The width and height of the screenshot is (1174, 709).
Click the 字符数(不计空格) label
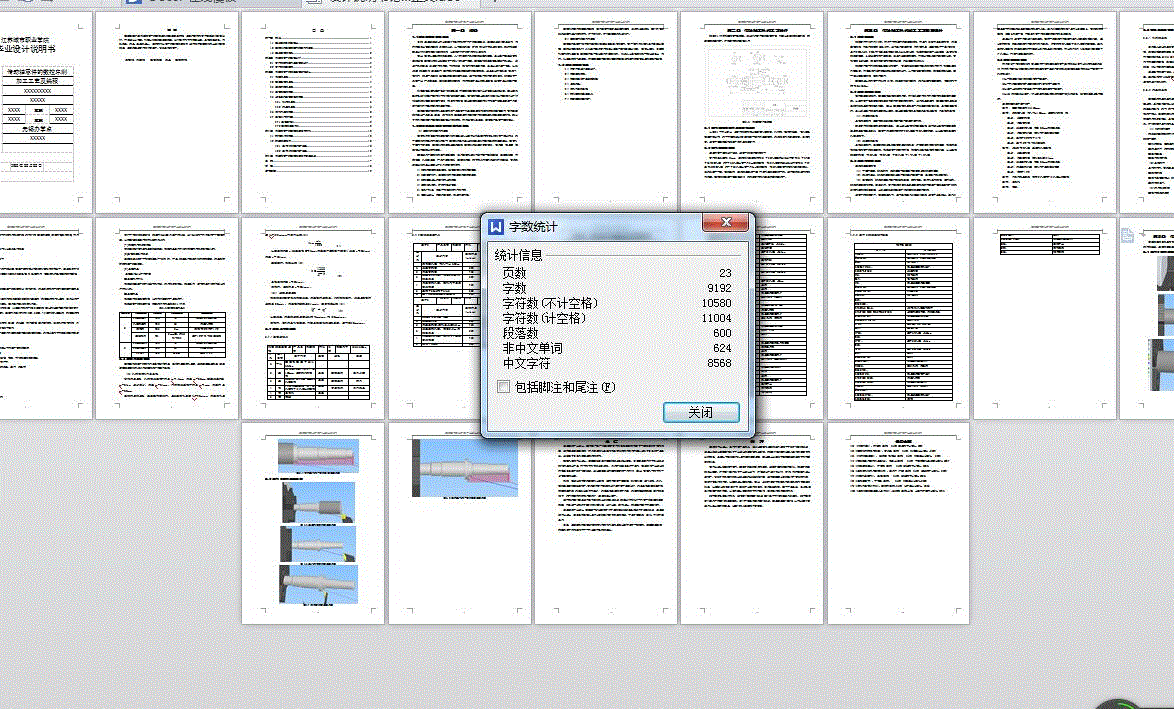click(550, 303)
